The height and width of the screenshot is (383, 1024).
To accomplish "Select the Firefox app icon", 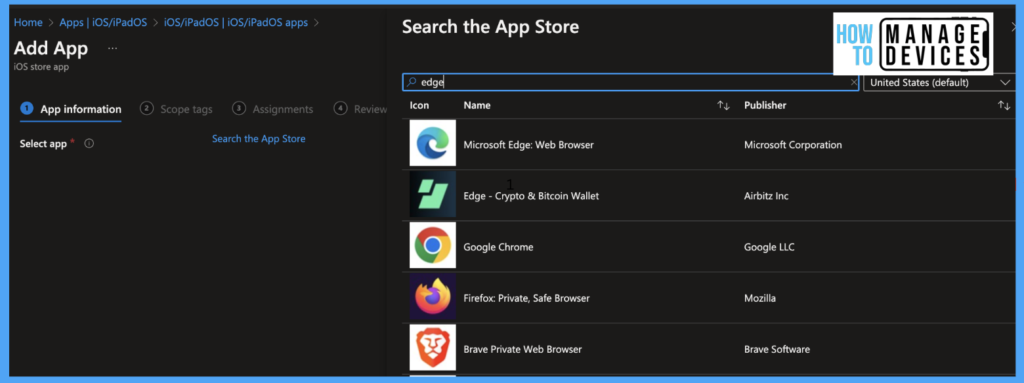I will coord(432,296).
